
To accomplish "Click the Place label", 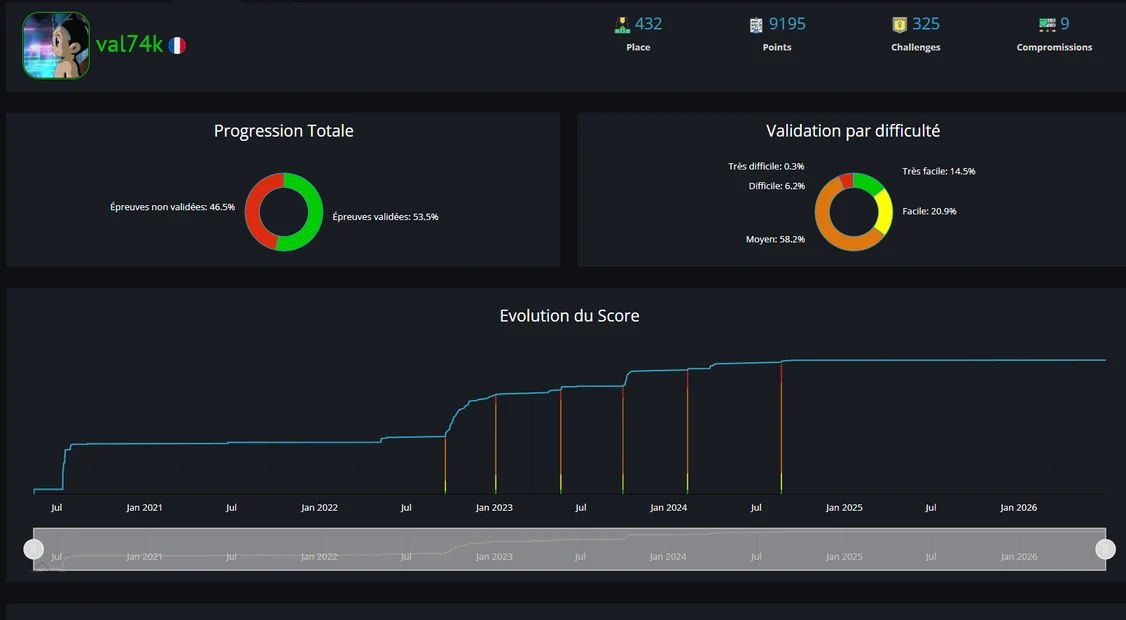I will tap(638, 47).
